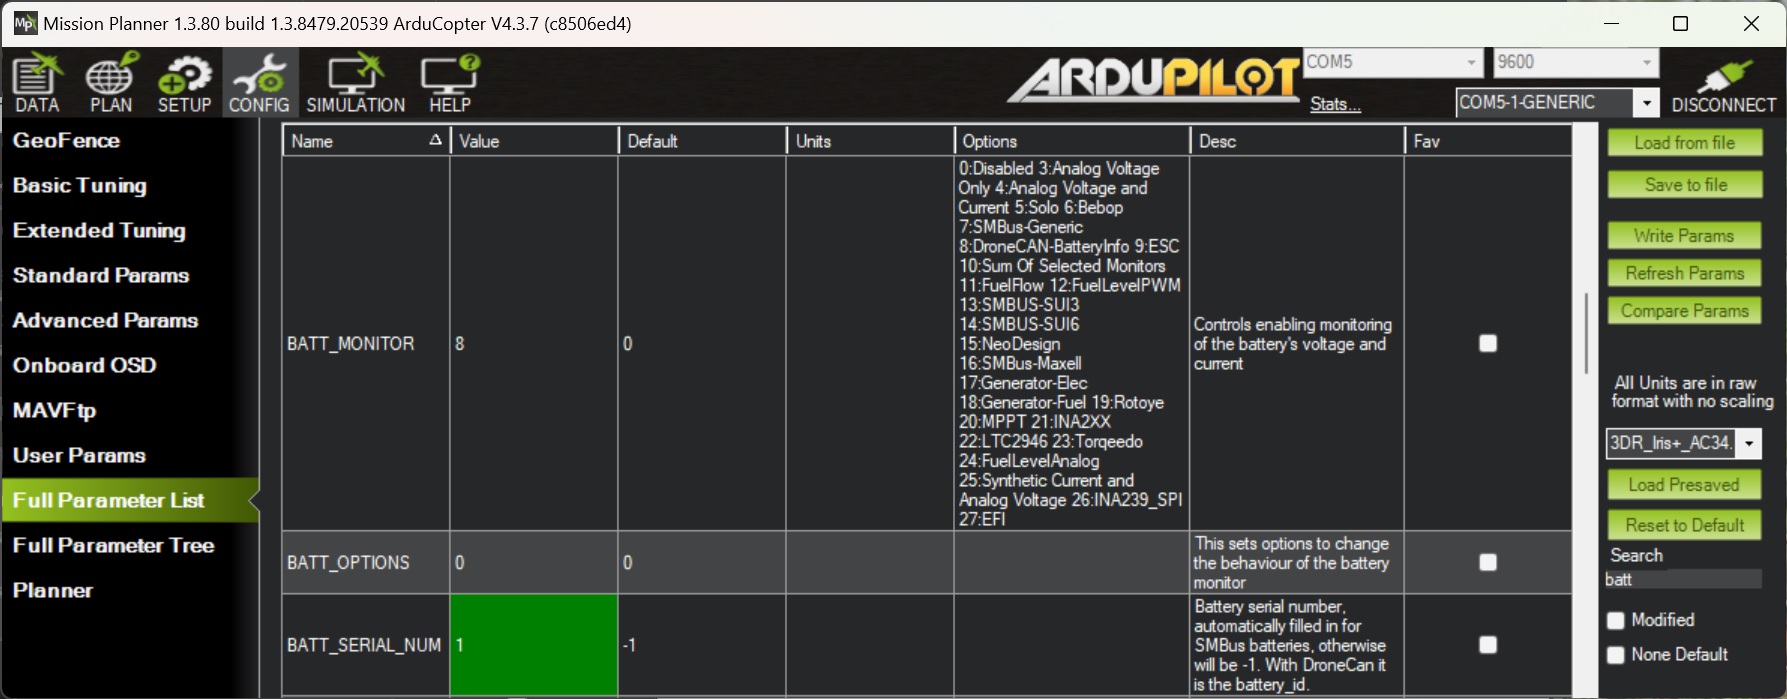Open the SETUP initial setup screen
The width and height of the screenshot is (1787, 699).
coord(184,84)
